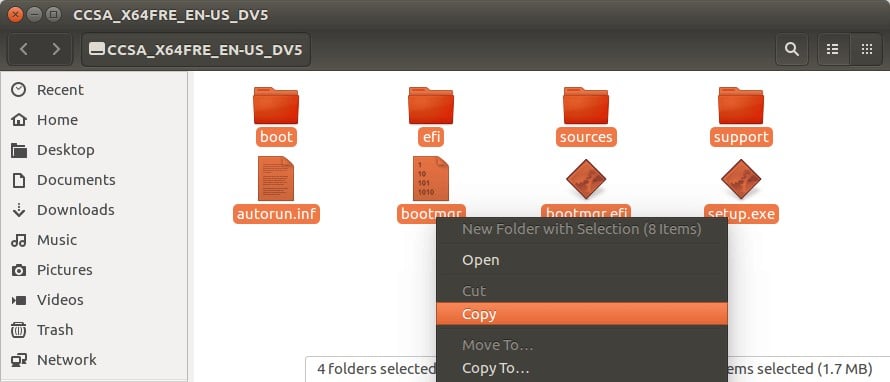Click the support folder name label
Screen dimensions: 890x382
pos(741,137)
